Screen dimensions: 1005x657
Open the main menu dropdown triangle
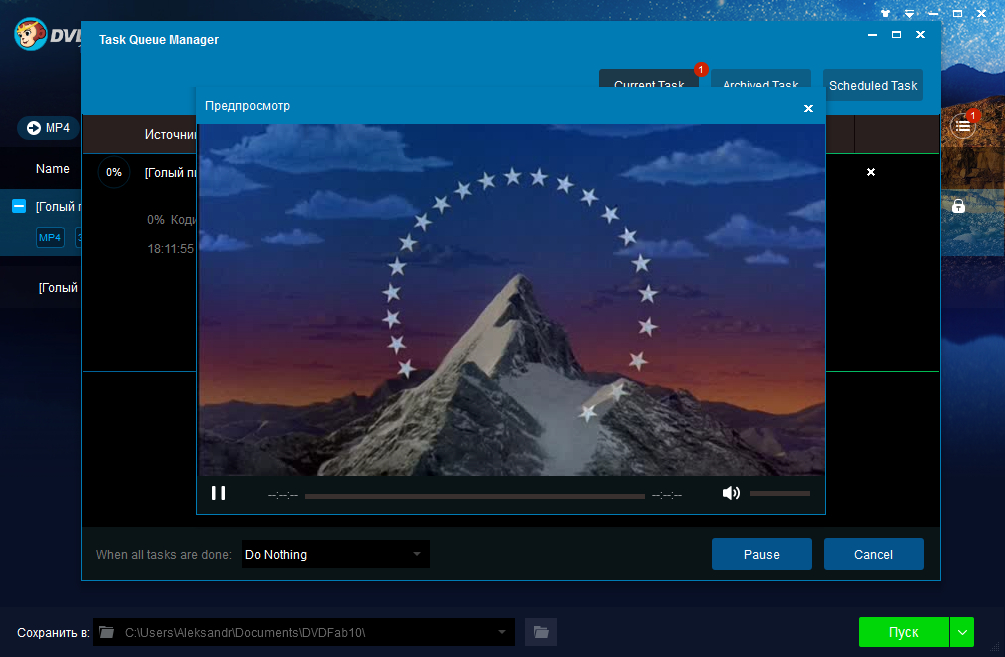[909, 14]
